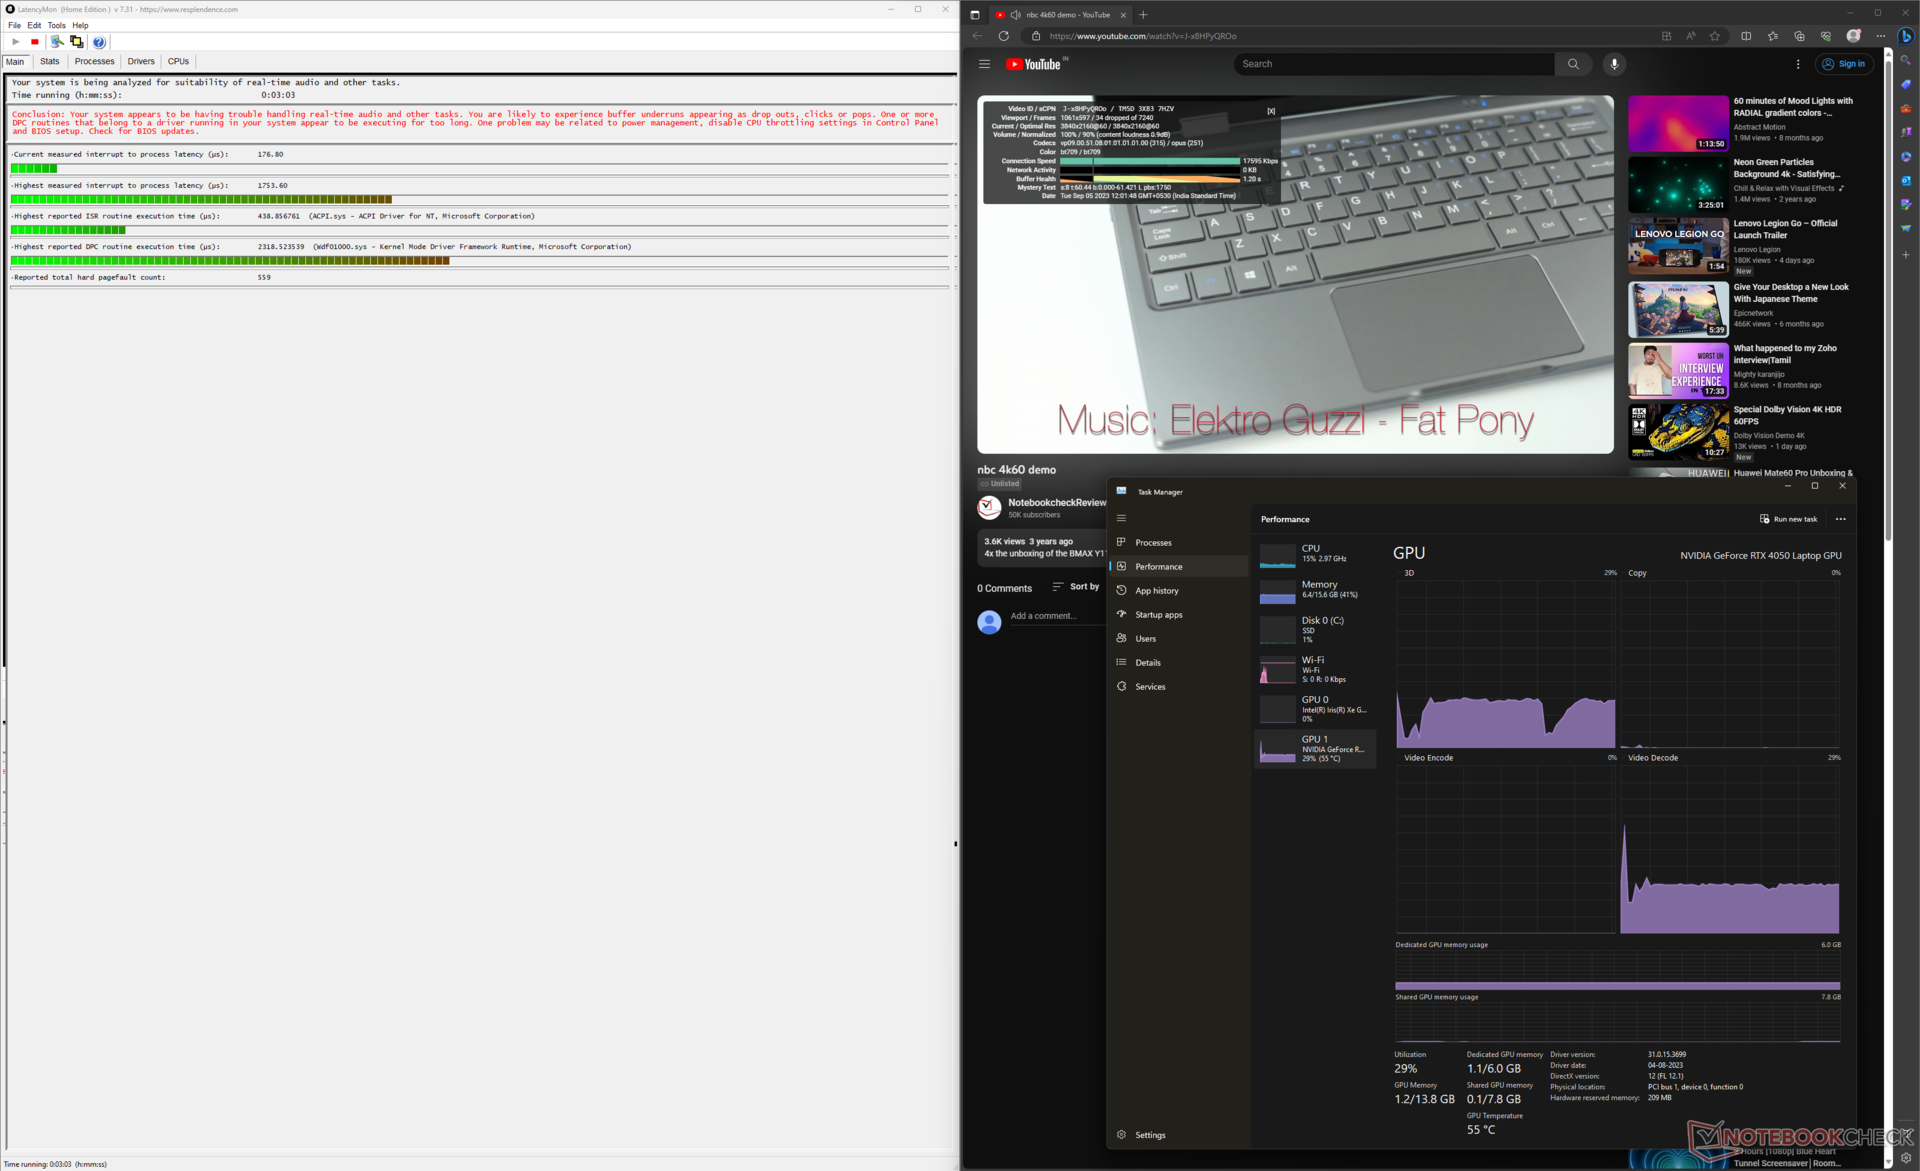The width and height of the screenshot is (1920, 1171).
Task: Close the stats for nerds overlay
Action: point(1271,111)
